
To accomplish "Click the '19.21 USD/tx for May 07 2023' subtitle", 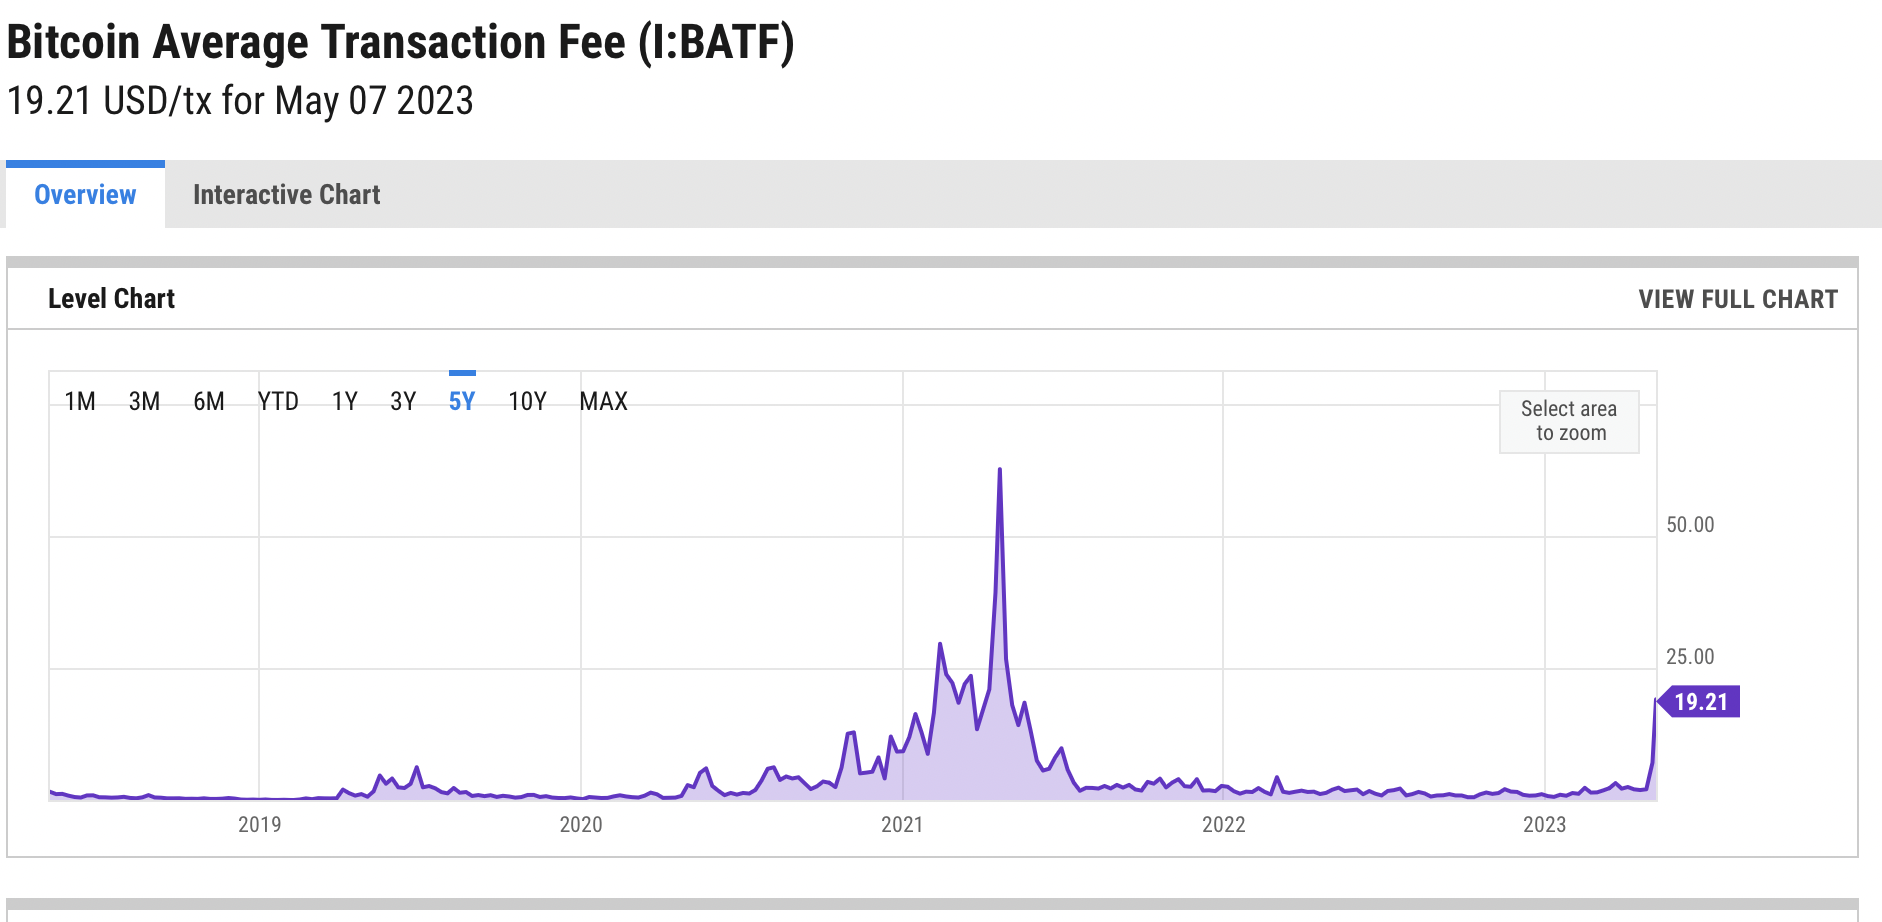I will pos(240,101).
